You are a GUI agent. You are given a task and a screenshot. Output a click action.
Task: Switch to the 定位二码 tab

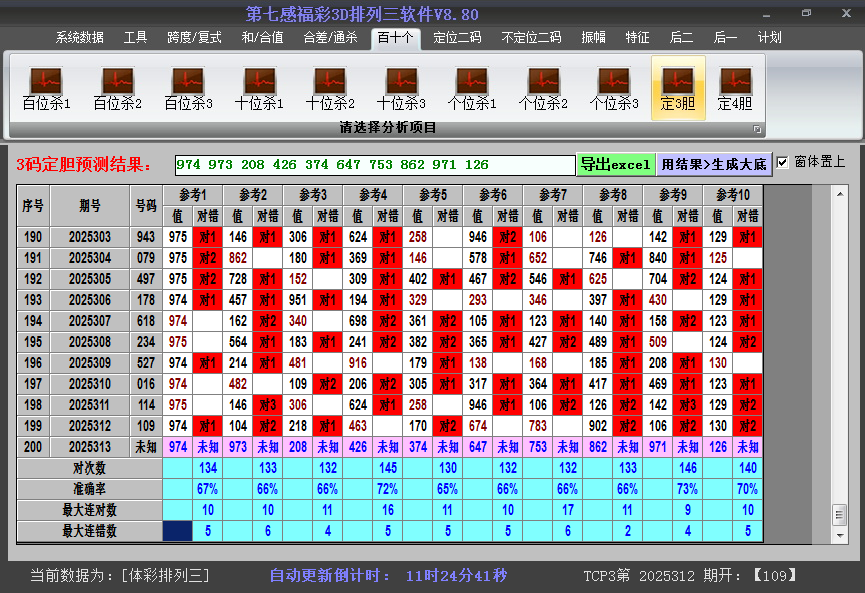click(x=456, y=38)
